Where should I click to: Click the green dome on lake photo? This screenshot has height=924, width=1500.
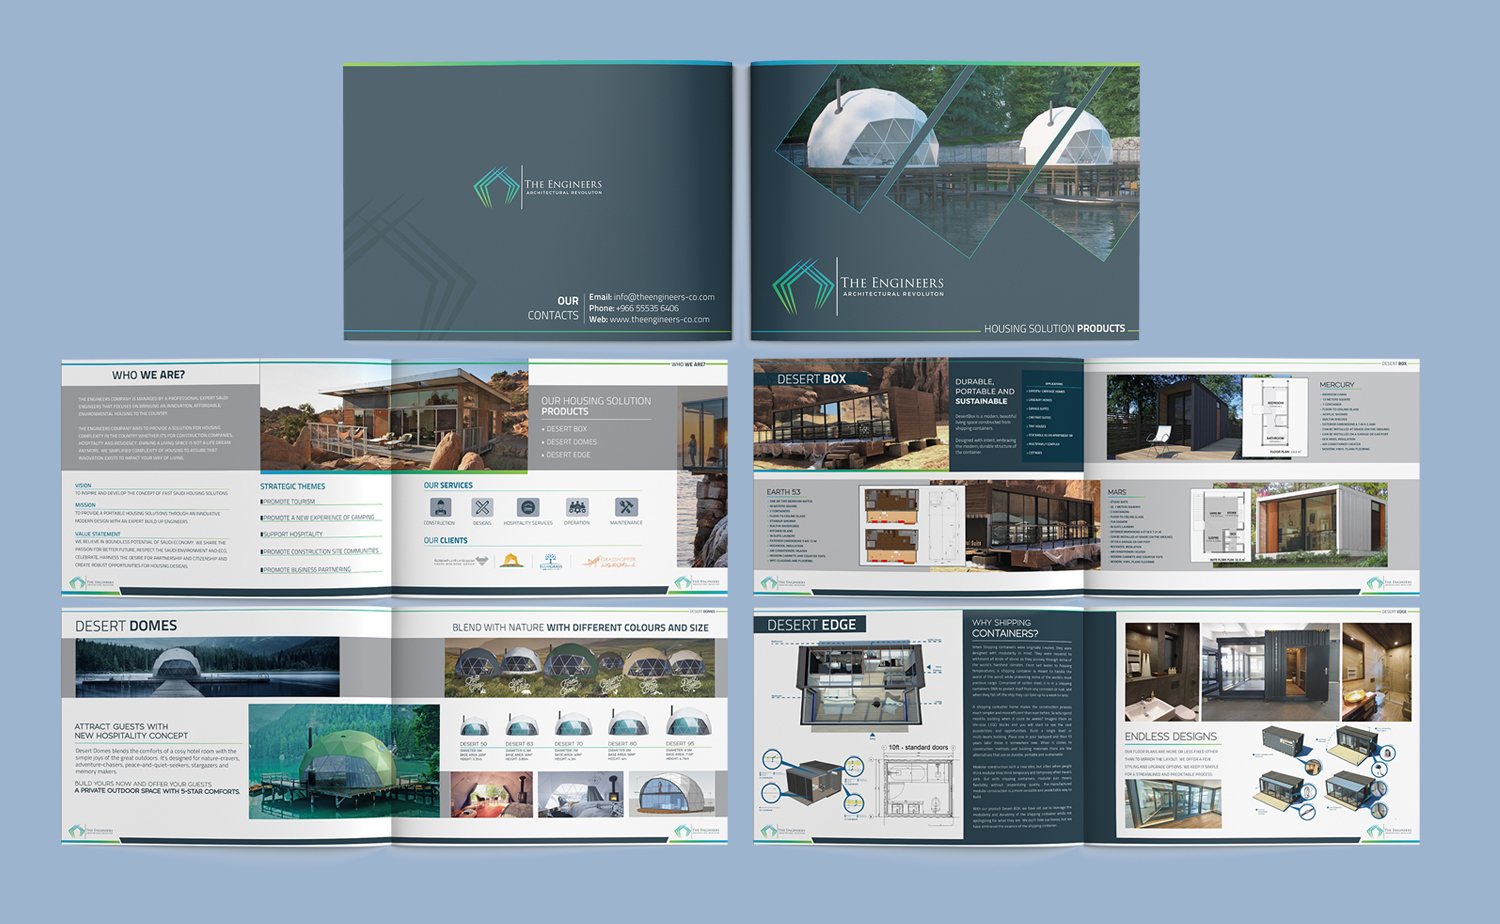344,761
